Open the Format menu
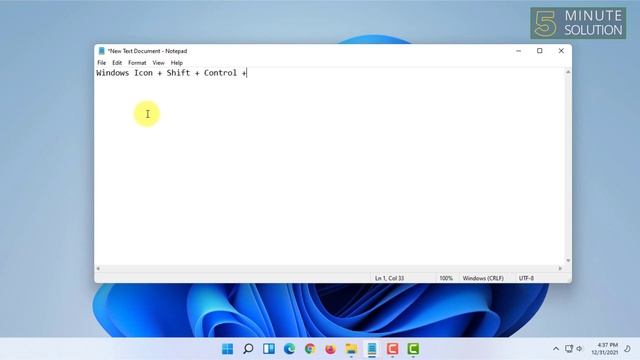Screen dimensions: 640x360 coord(137,63)
